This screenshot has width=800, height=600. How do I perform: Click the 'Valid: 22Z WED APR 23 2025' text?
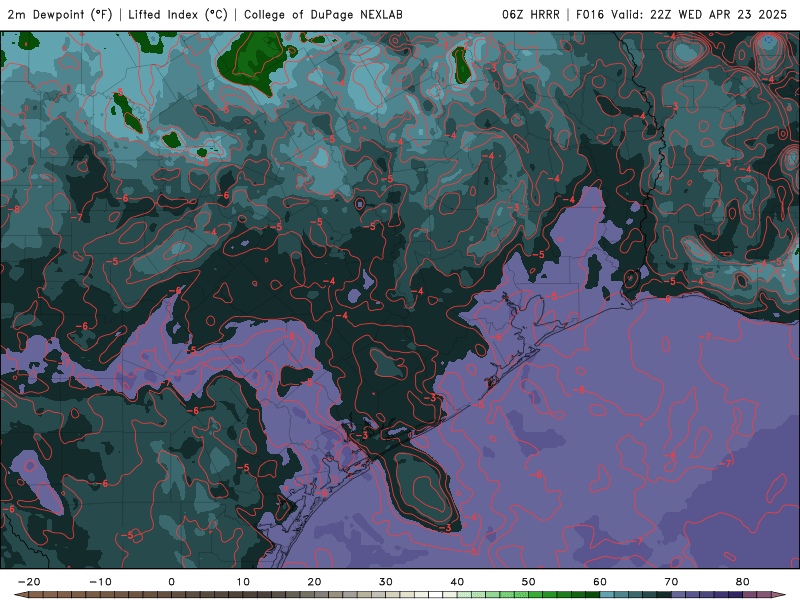[699, 14]
